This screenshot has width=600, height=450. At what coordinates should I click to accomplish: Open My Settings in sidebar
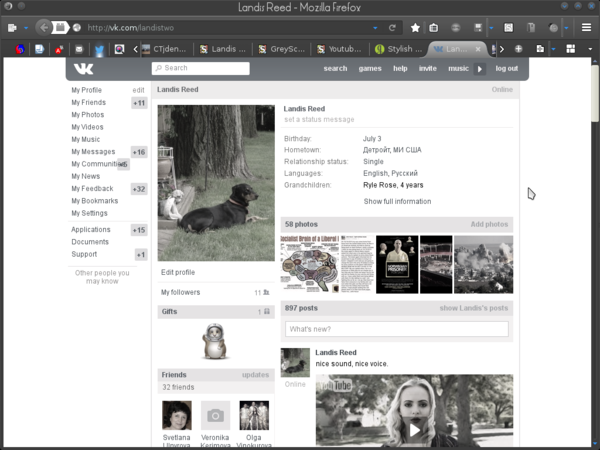point(89,213)
